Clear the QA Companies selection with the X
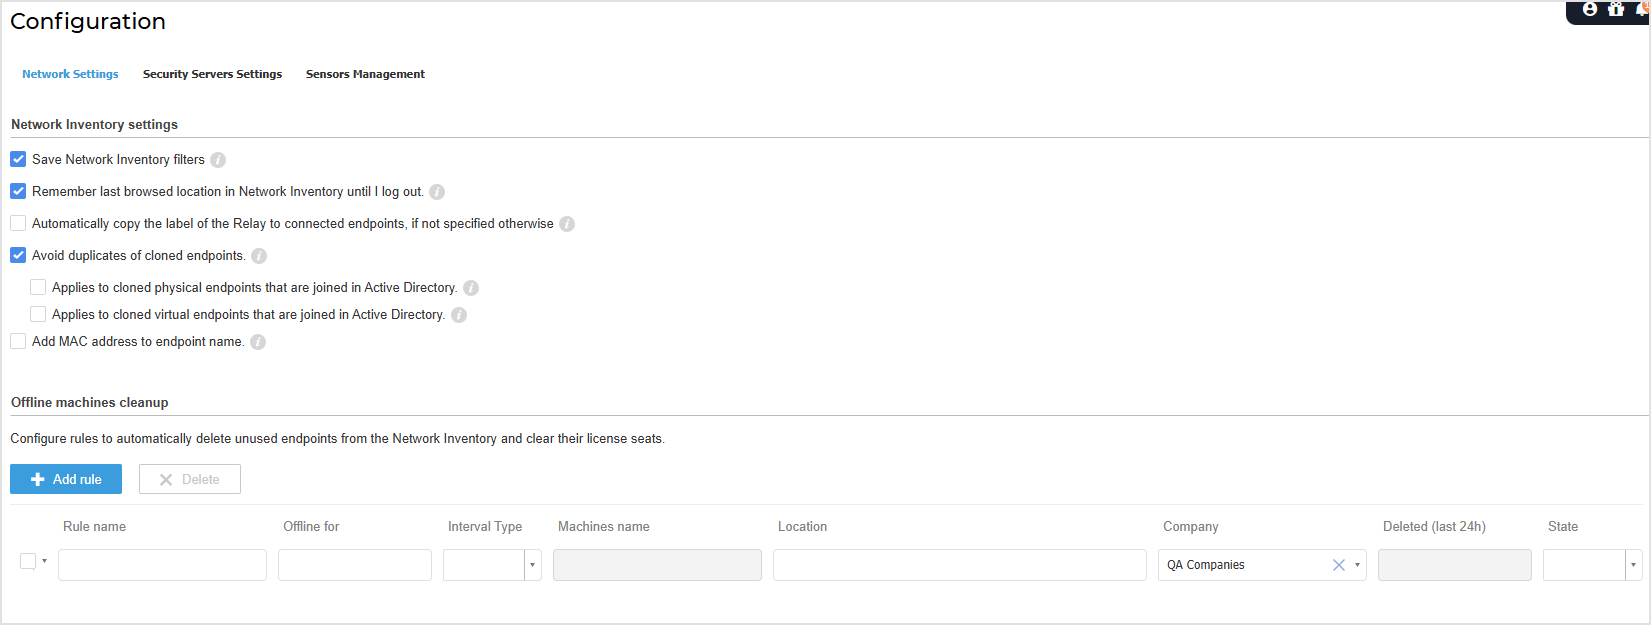1651x625 pixels. pos(1339,565)
